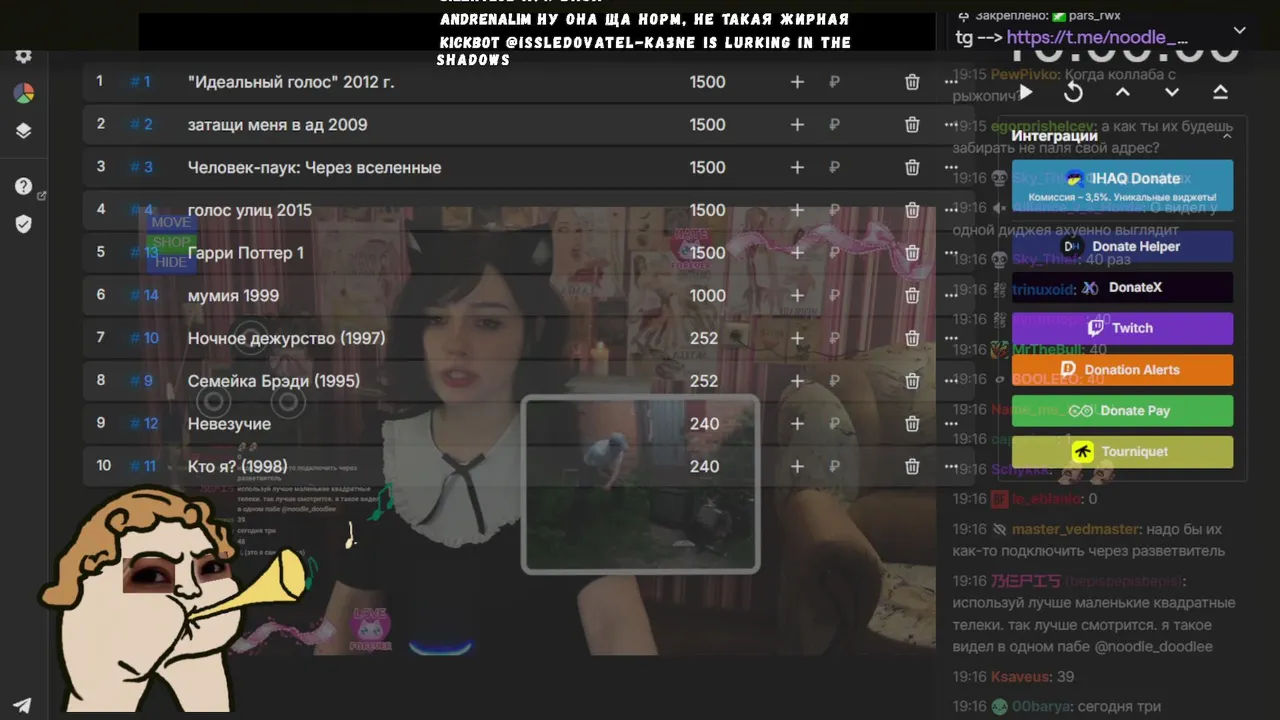Add amount to "Идеальный голос" 2012 lot
The height and width of the screenshot is (720, 1280).
[x=797, y=82]
